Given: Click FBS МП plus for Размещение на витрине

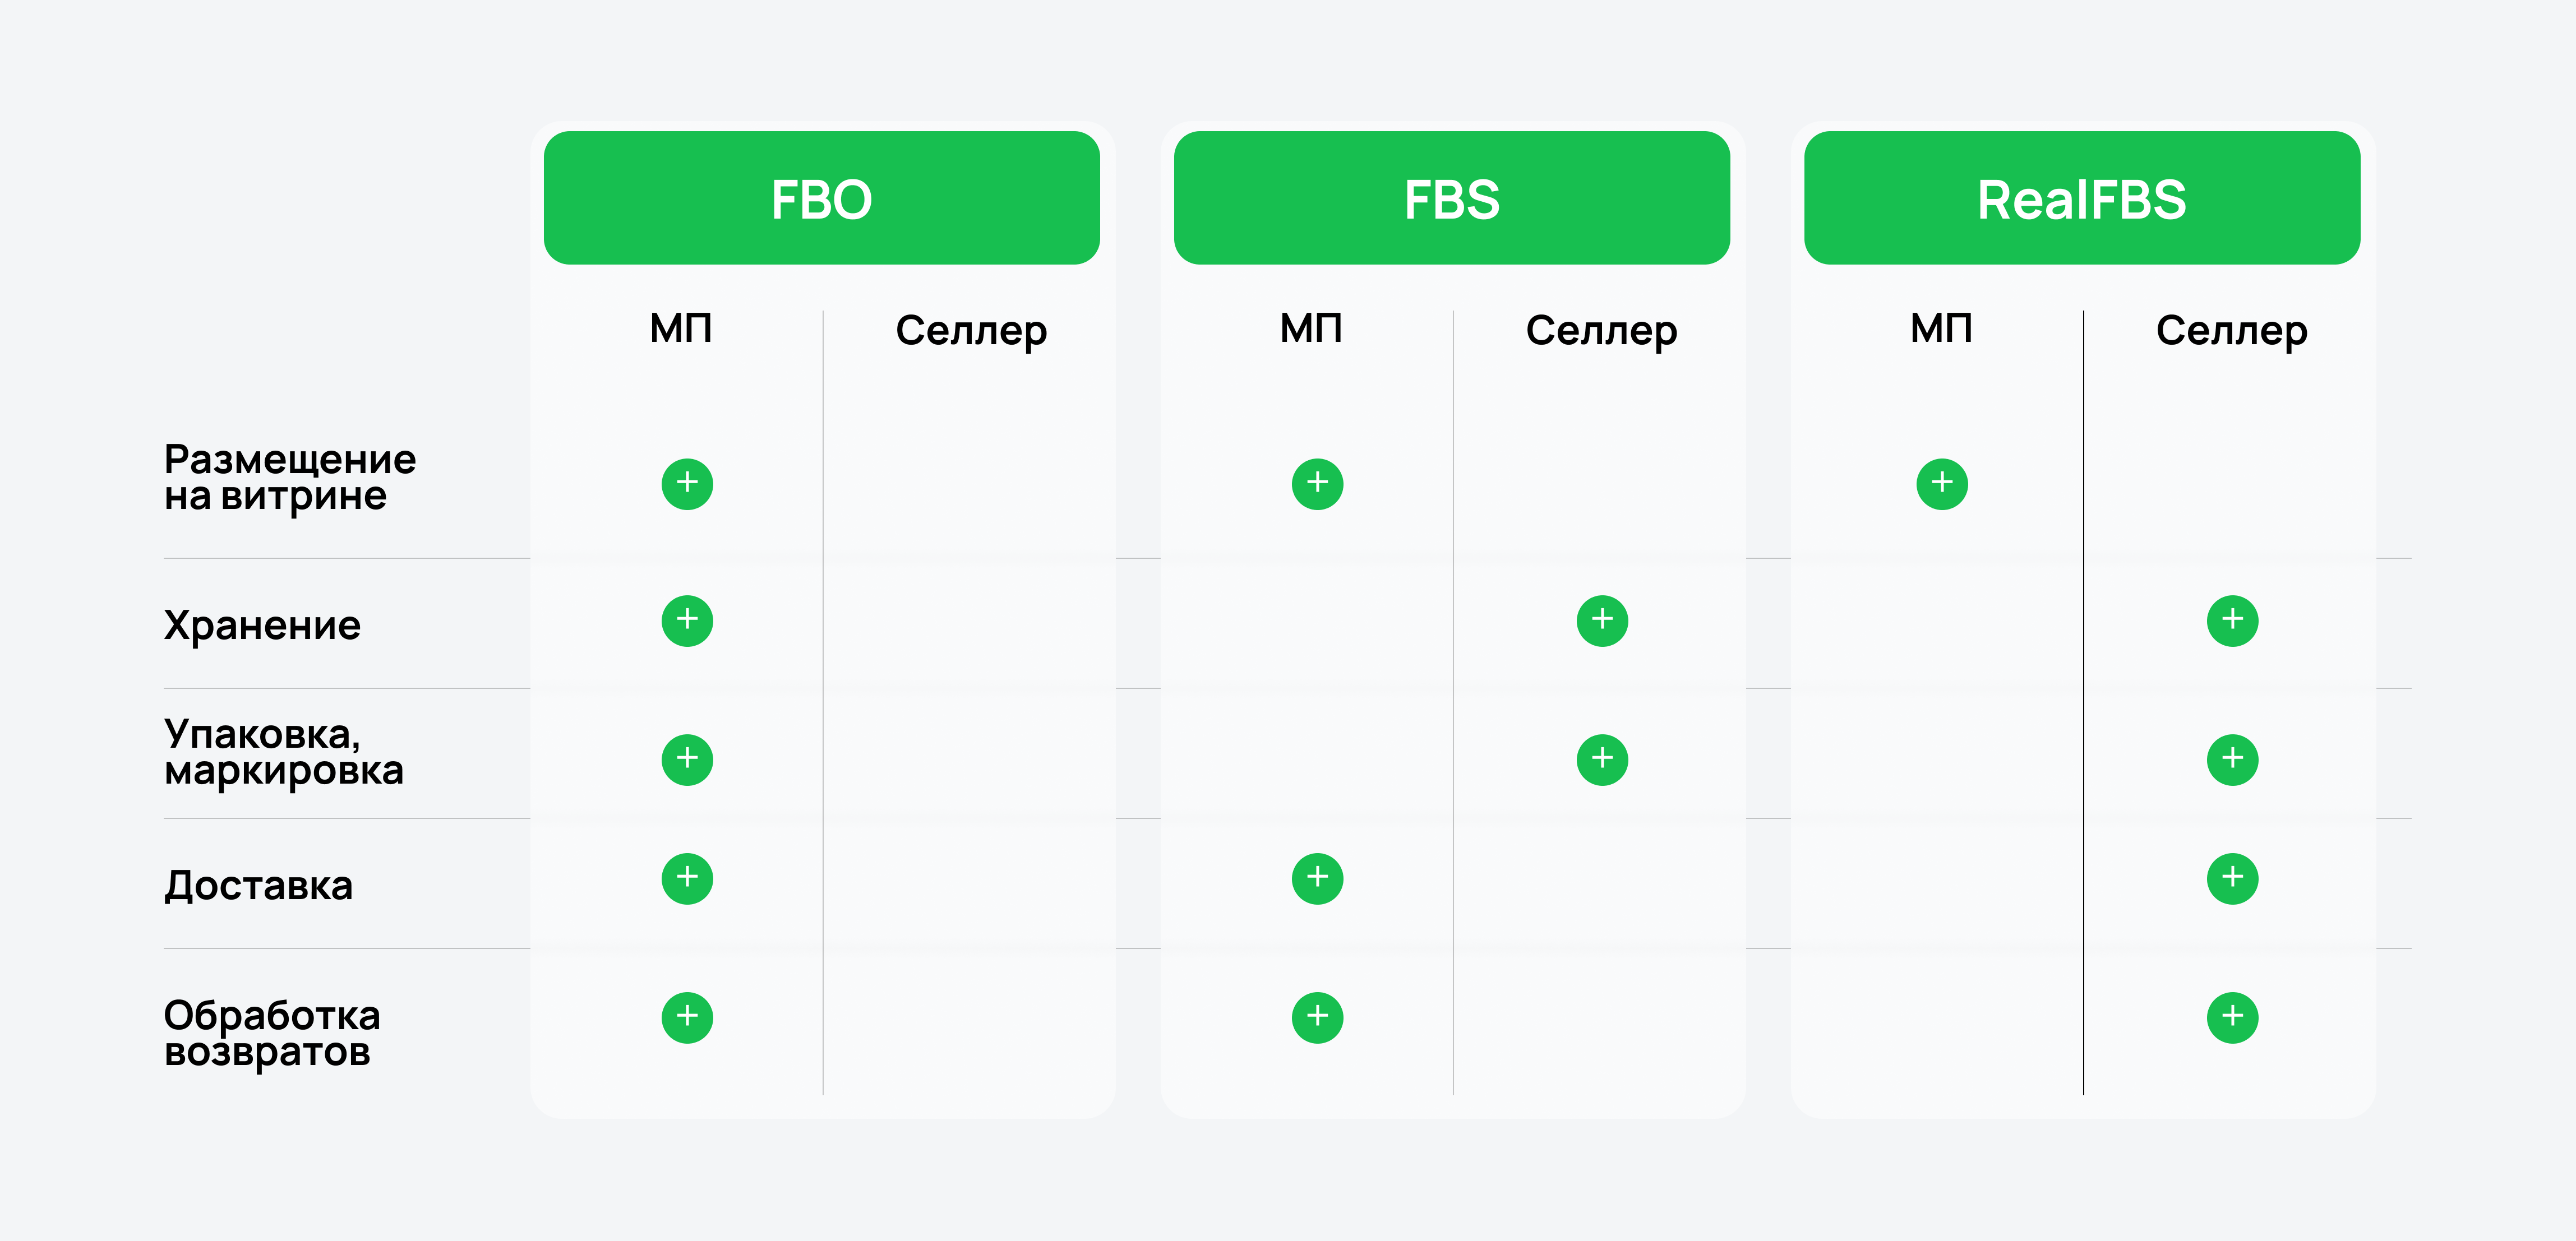Looking at the screenshot, I should pos(1317,484).
